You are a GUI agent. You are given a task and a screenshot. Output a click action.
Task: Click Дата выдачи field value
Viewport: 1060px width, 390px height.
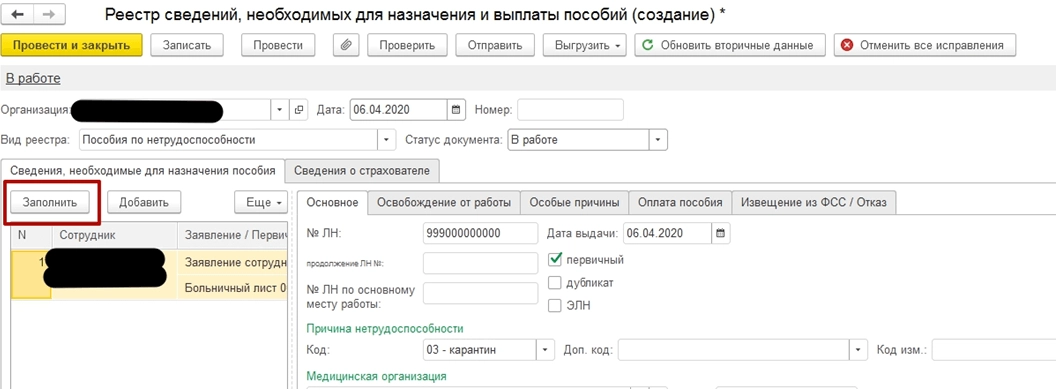pos(667,233)
